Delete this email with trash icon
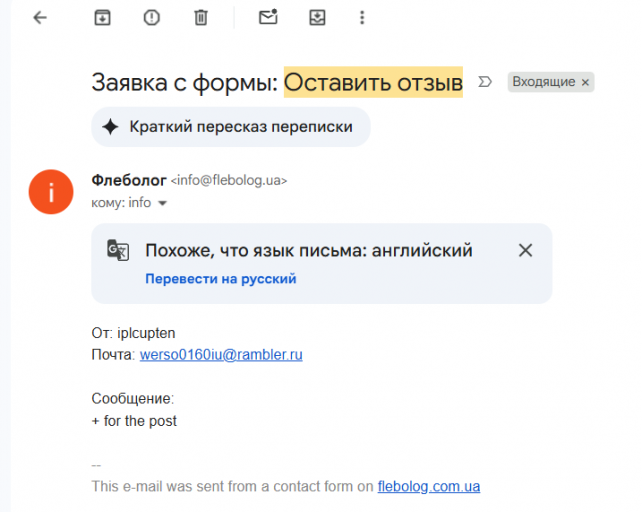642x512 pixels. pos(201,18)
